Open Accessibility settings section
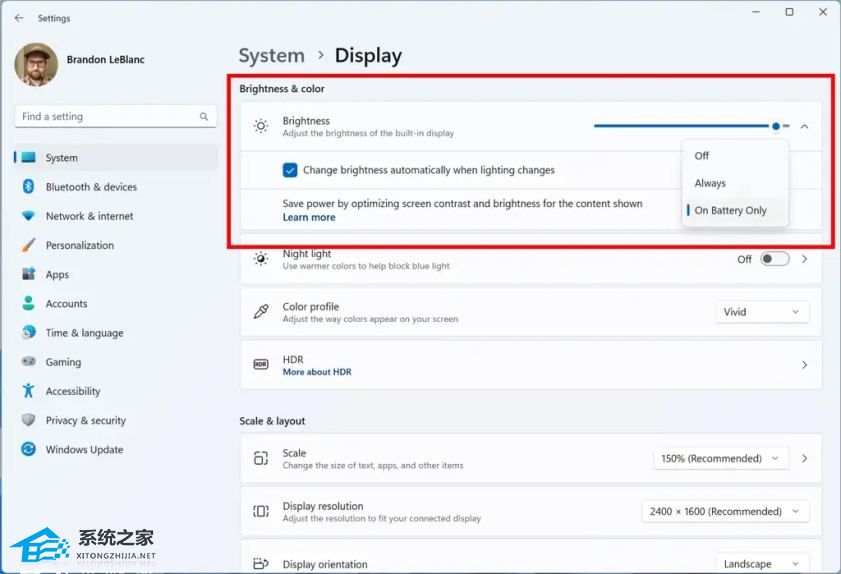Screen dimensions: 841x574 [x=73, y=391]
